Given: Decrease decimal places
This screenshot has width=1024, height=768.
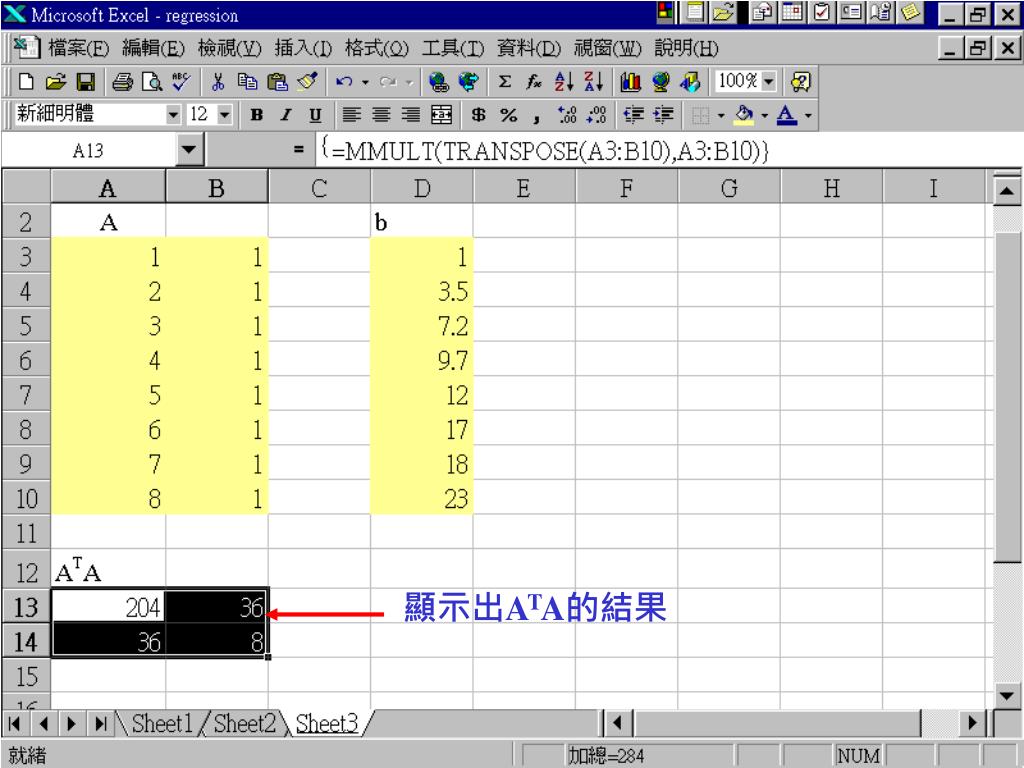Looking at the screenshot, I should 596,116.
